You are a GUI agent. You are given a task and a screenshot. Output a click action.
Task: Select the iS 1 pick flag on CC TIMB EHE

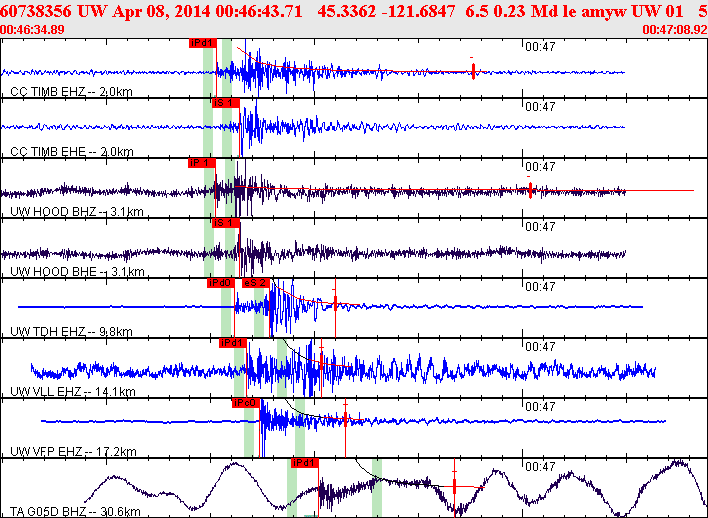[x=226, y=103]
